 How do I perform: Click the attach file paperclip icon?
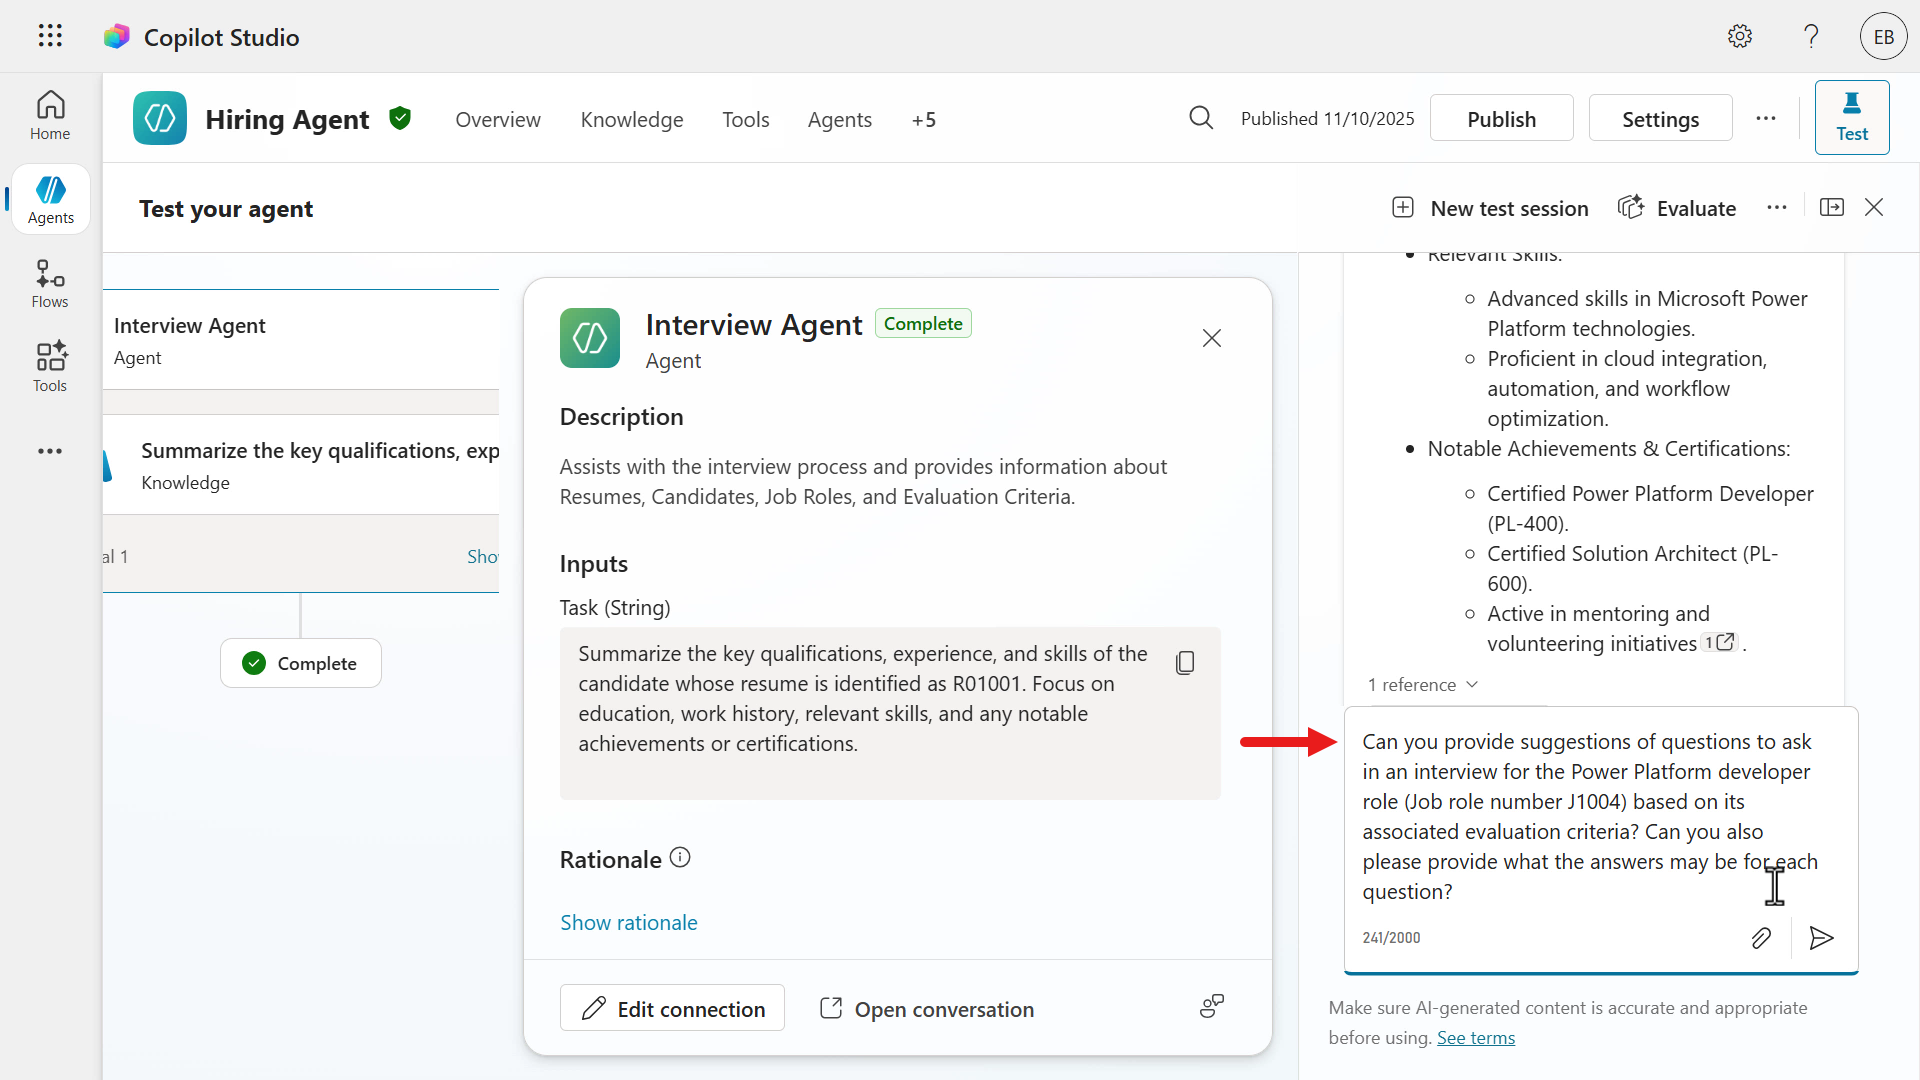(x=1761, y=938)
